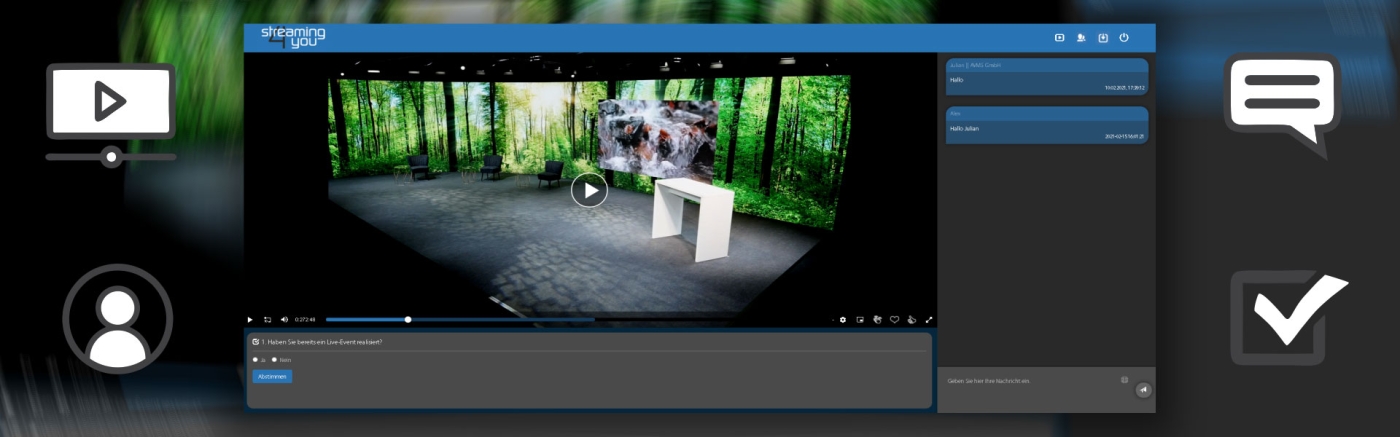Open the video stream icon in header
This screenshot has width=1400, height=437.
click(1060, 38)
